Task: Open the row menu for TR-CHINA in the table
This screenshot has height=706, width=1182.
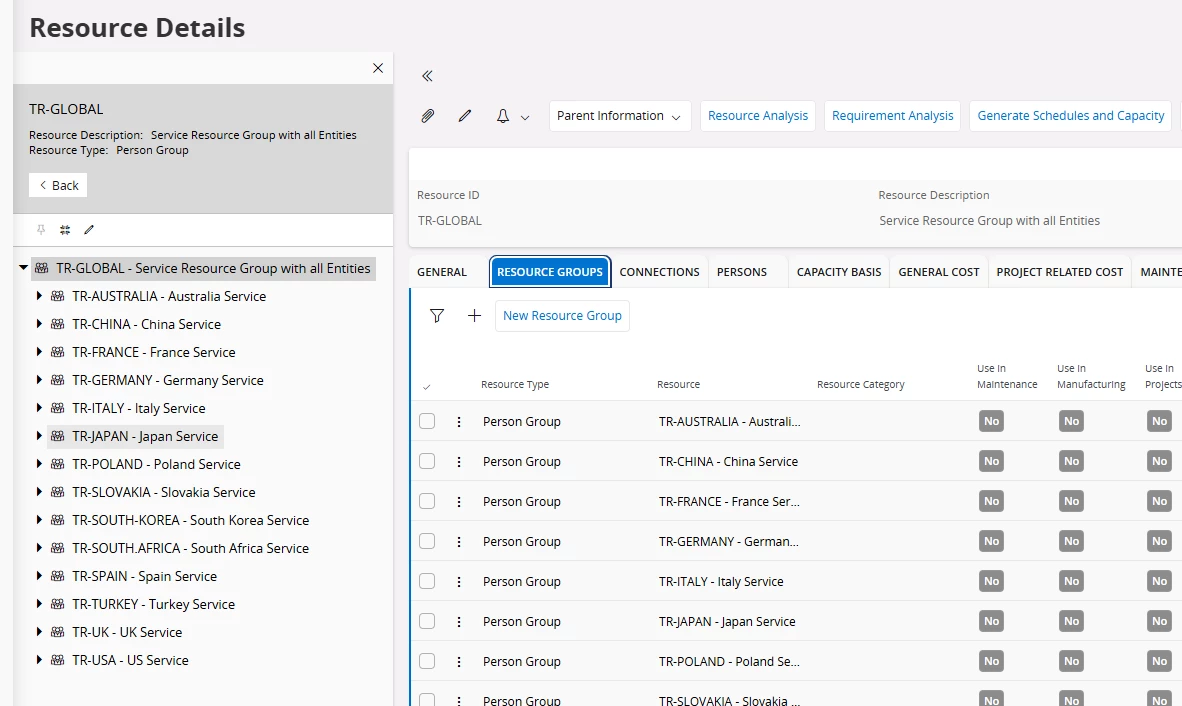Action: (458, 462)
